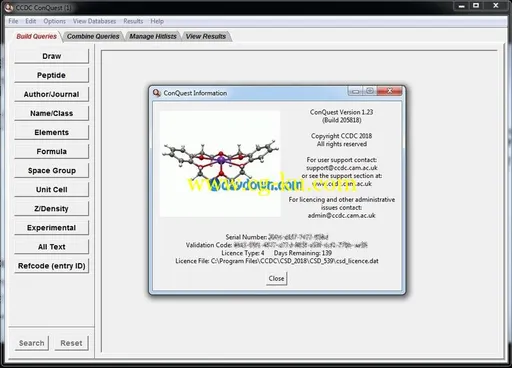Switch to the View Results tab
512x368 pixels.
[206, 36]
